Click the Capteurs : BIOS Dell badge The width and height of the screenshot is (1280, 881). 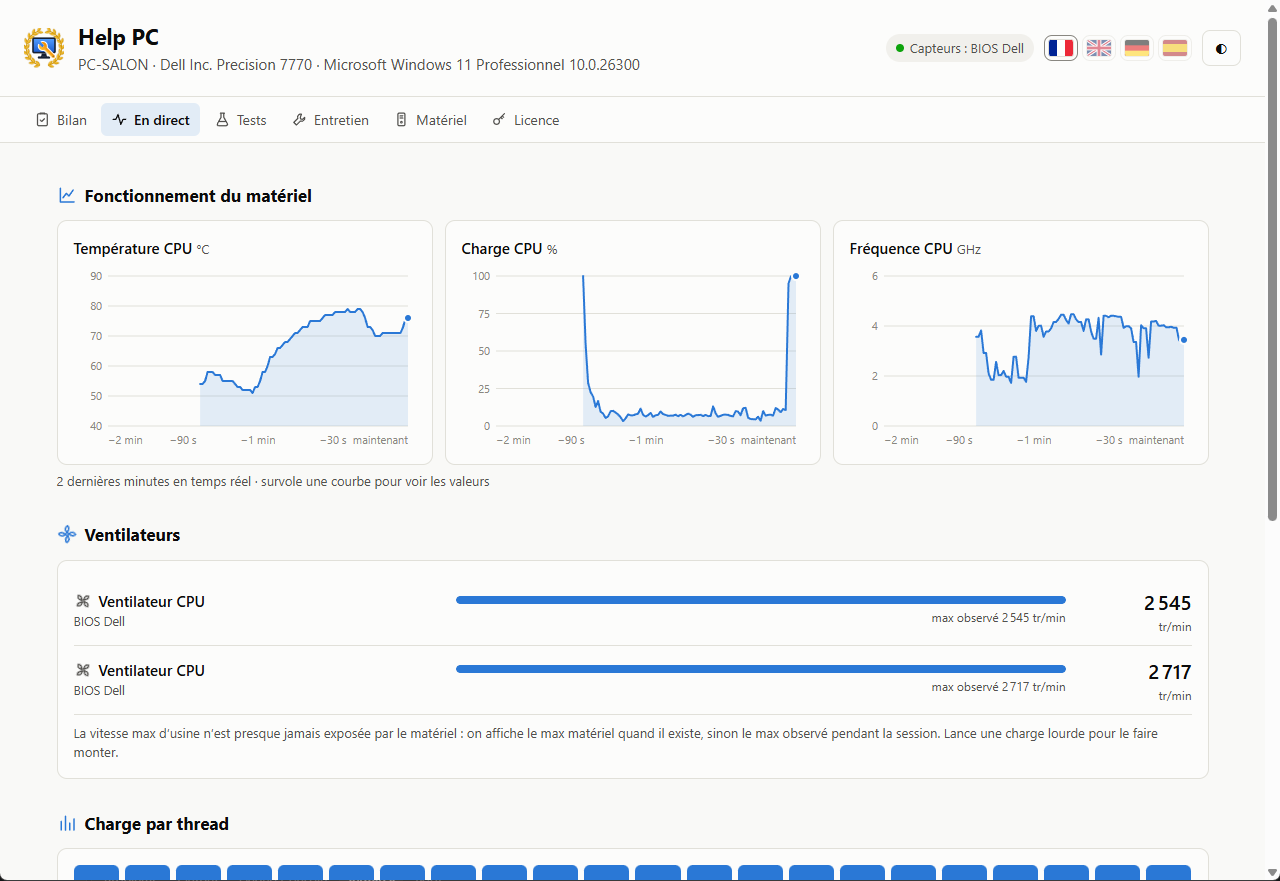pos(960,48)
